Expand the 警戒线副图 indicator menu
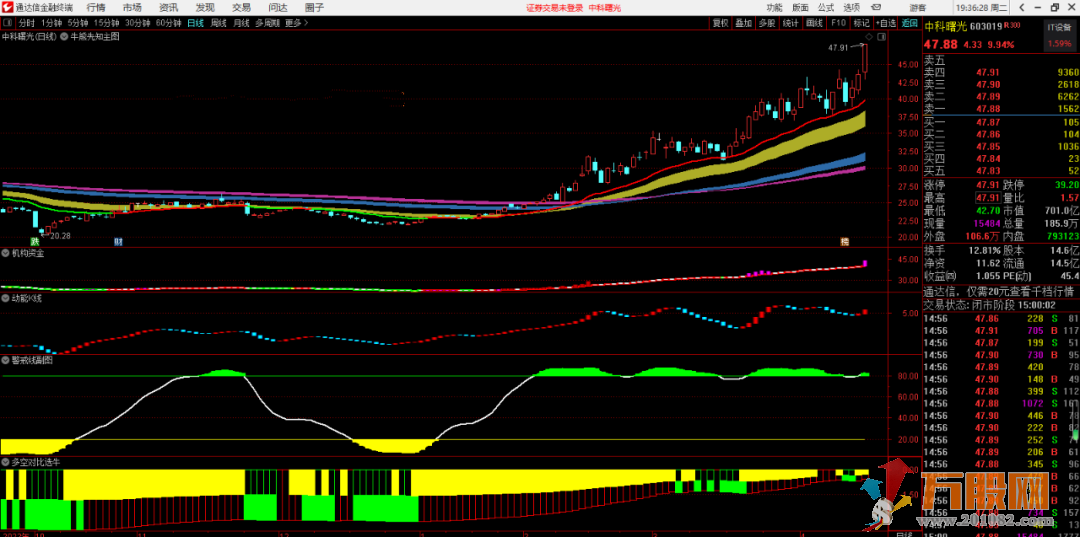 [x=6, y=359]
